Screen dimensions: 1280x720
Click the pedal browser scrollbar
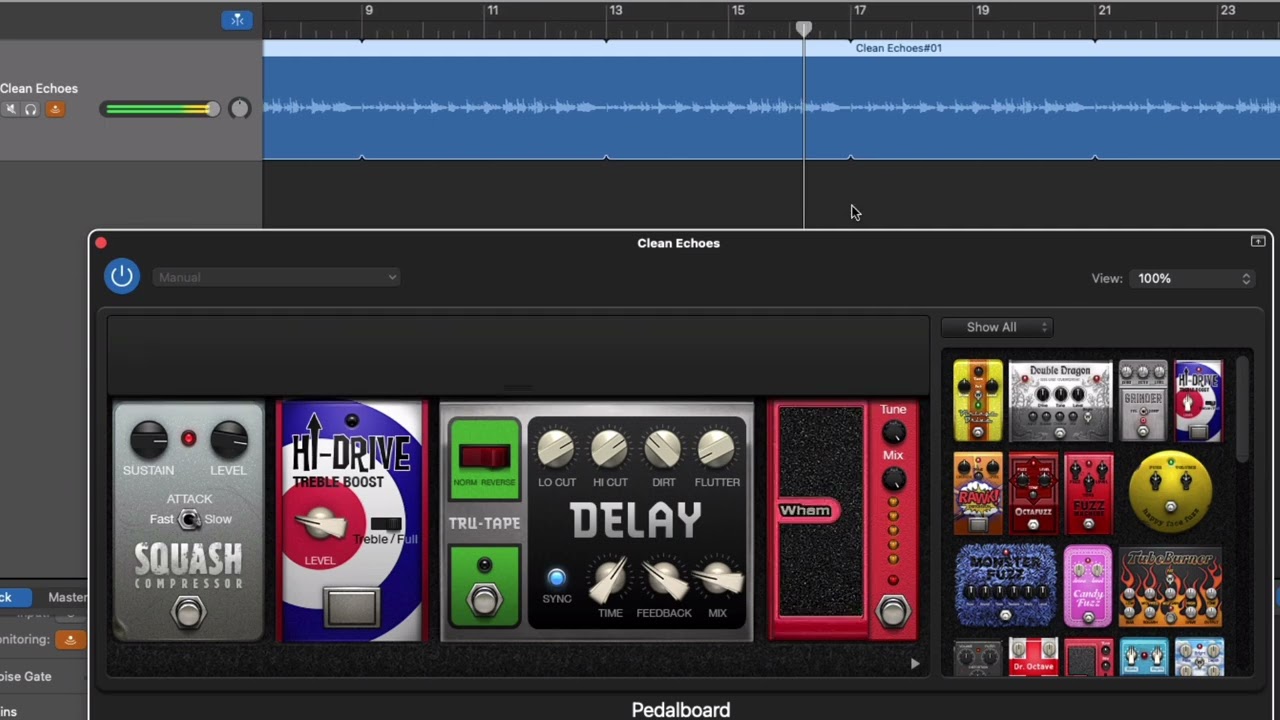(x=1242, y=409)
